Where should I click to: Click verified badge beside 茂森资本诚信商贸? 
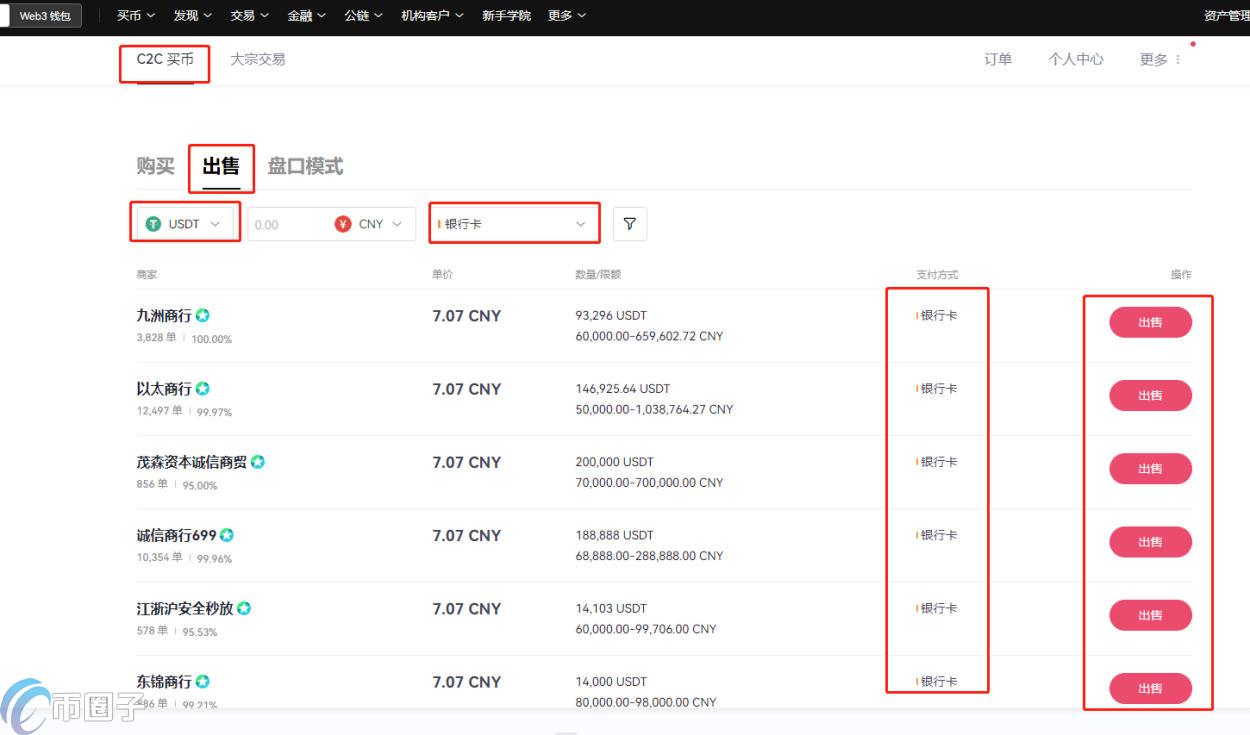(258, 462)
